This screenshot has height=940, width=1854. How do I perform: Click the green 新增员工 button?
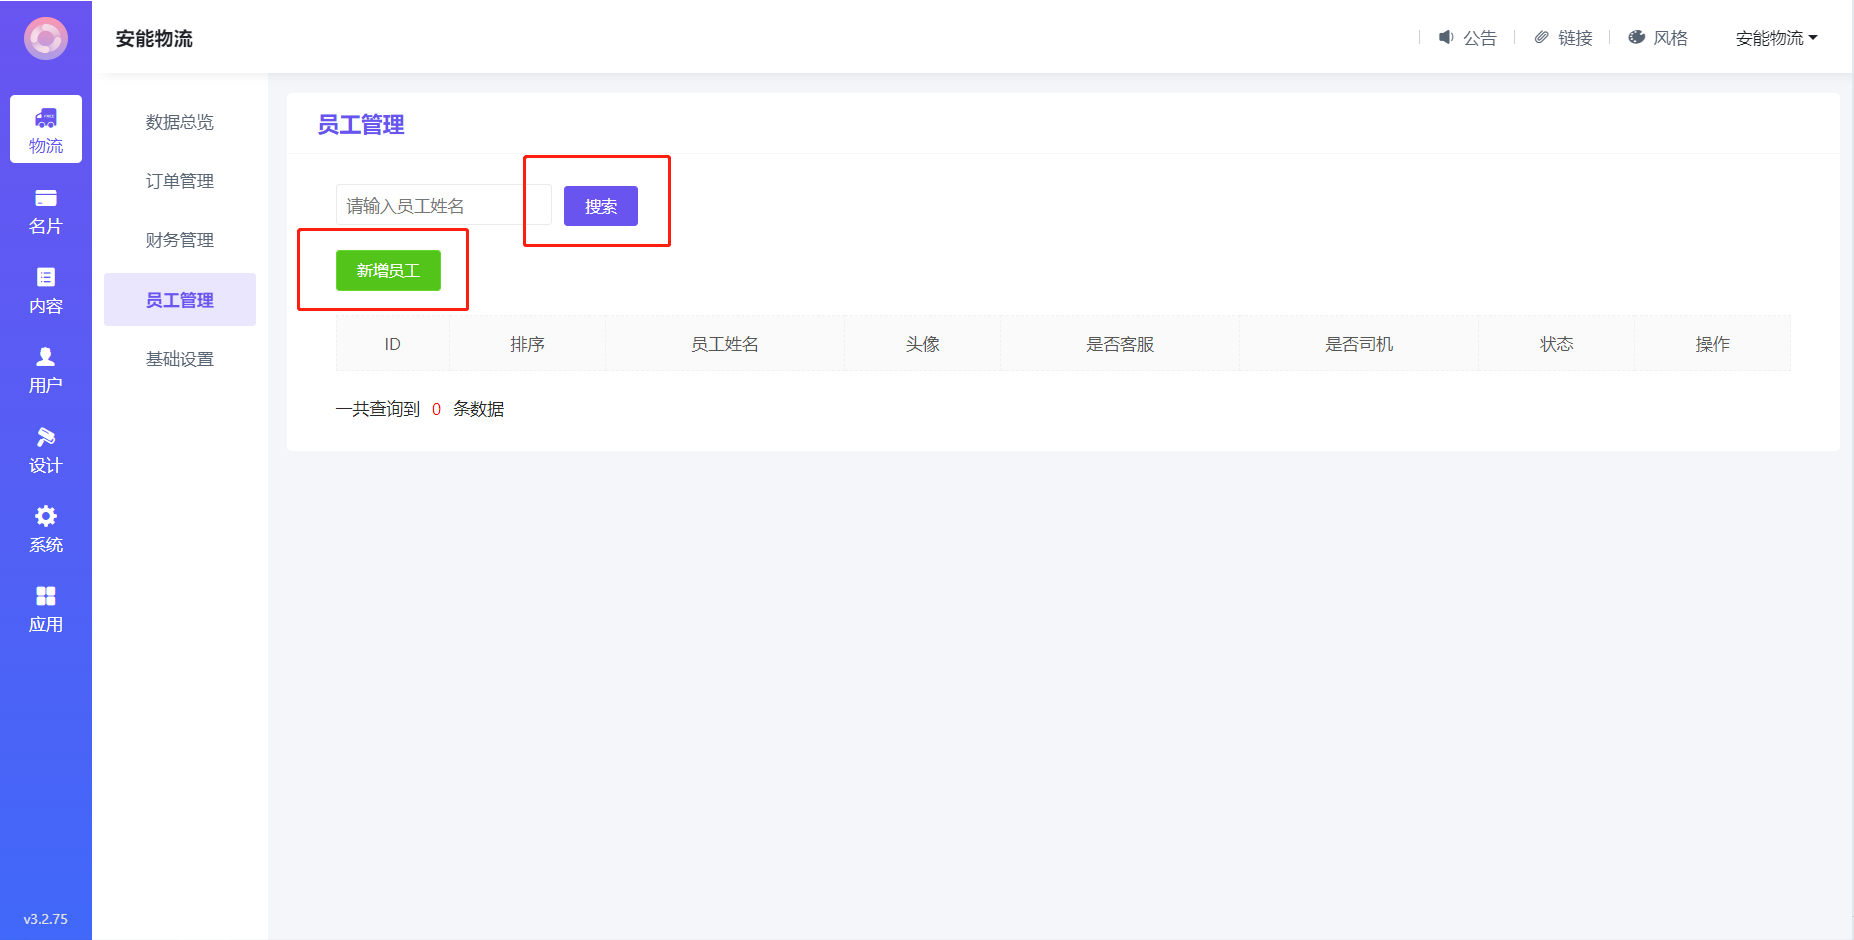pyautogui.click(x=388, y=271)
